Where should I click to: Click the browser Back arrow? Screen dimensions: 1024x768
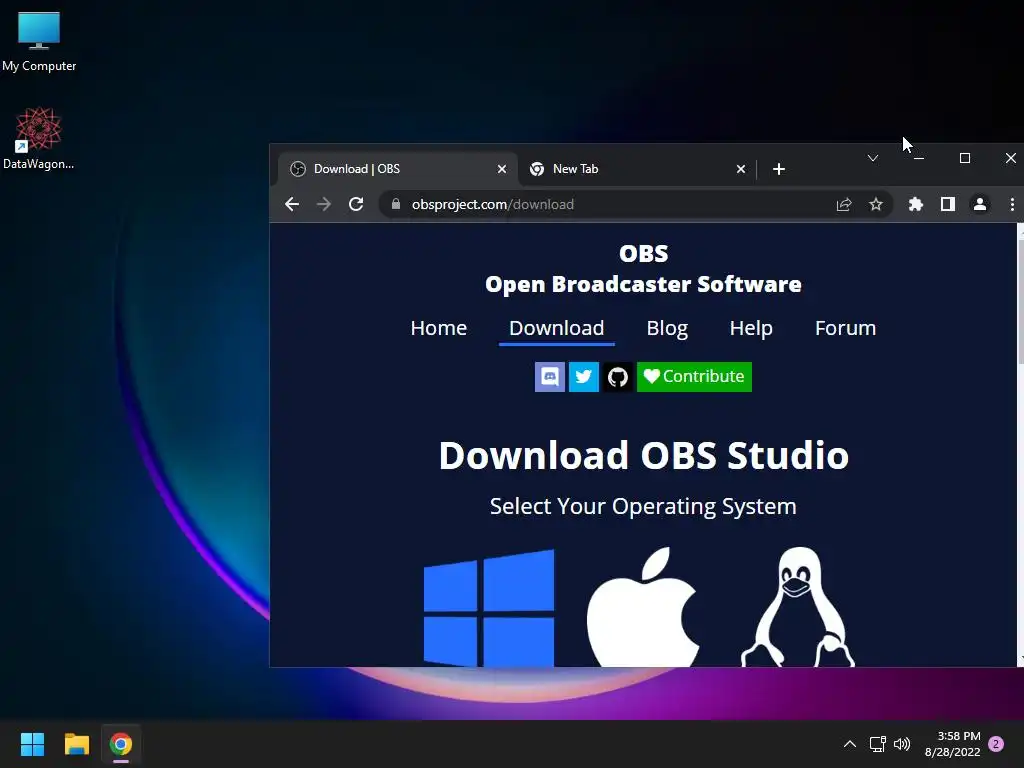tap(292, 204)
